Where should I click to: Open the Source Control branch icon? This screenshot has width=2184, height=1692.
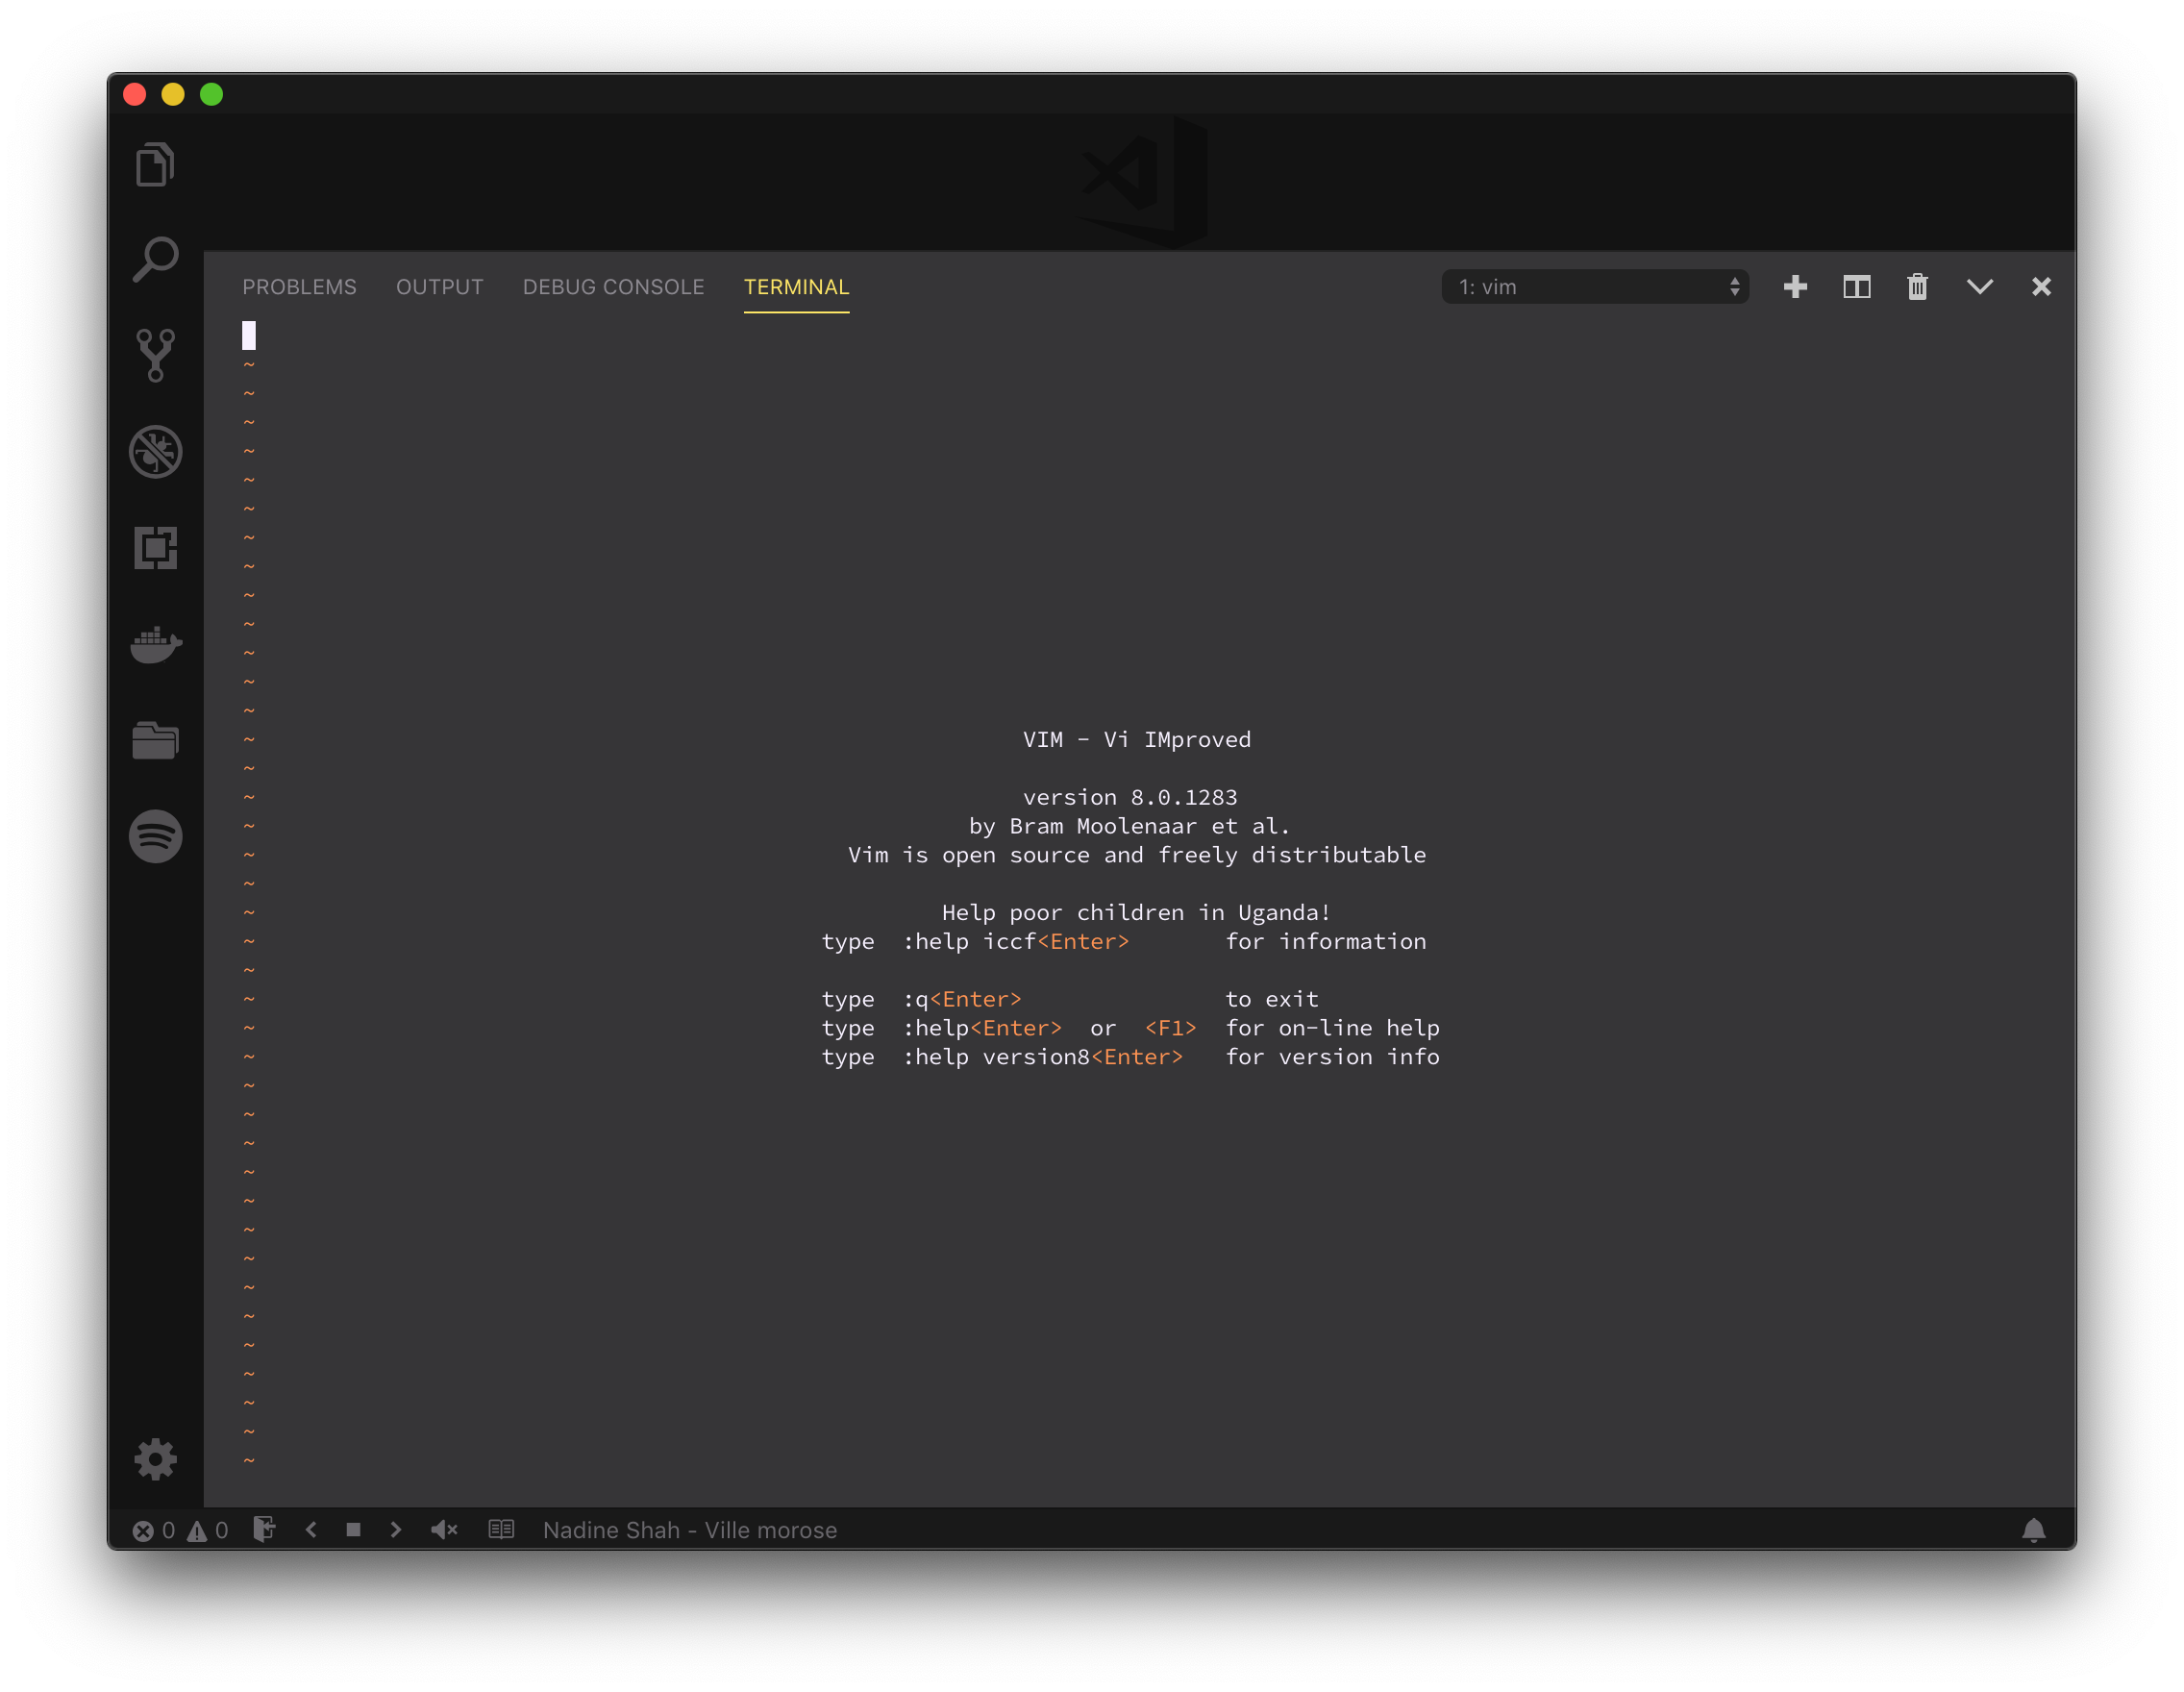point(155,355)
